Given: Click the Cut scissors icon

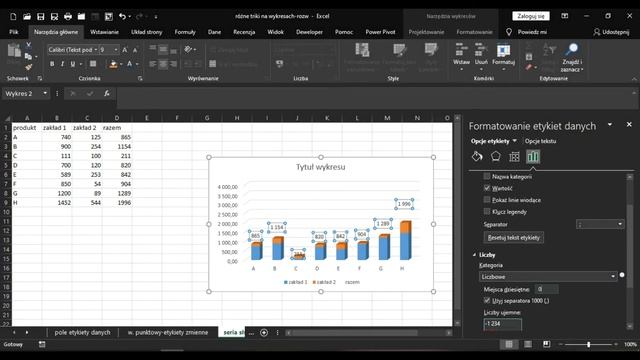Looking at the screenshot, I should (28, 45).
